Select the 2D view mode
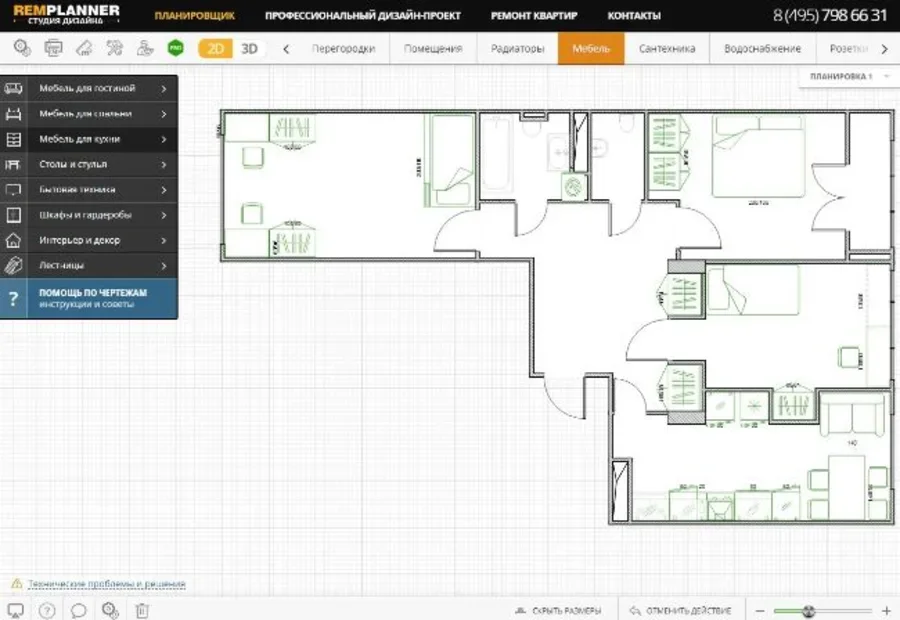 click(x=214, y=48)
